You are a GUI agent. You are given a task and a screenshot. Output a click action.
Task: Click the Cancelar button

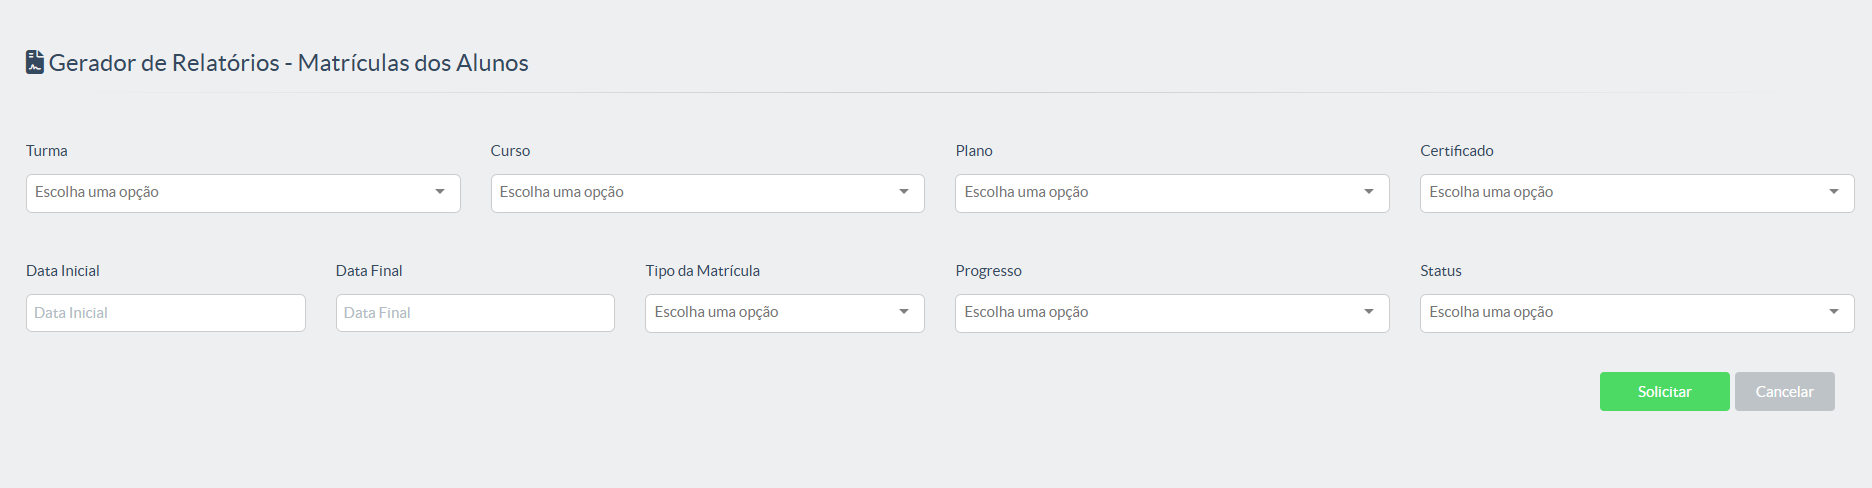point(1784,392)
